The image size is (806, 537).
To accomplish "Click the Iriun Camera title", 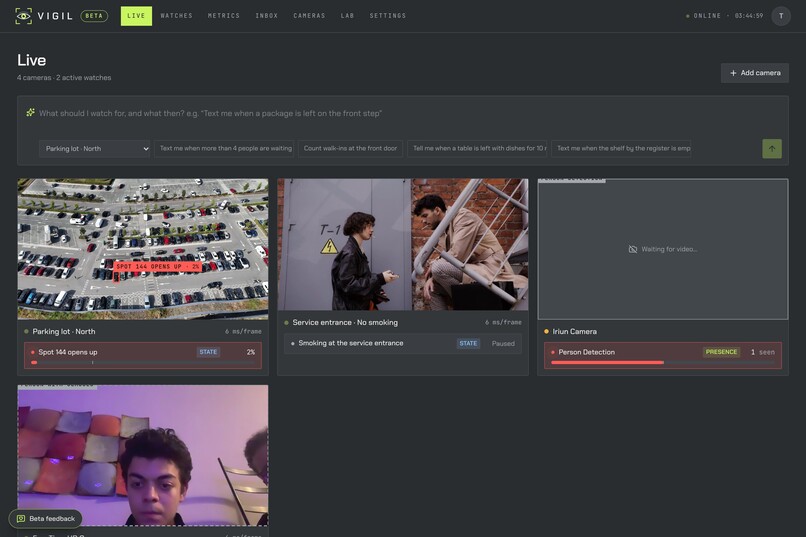I will (x=575, y=331).
